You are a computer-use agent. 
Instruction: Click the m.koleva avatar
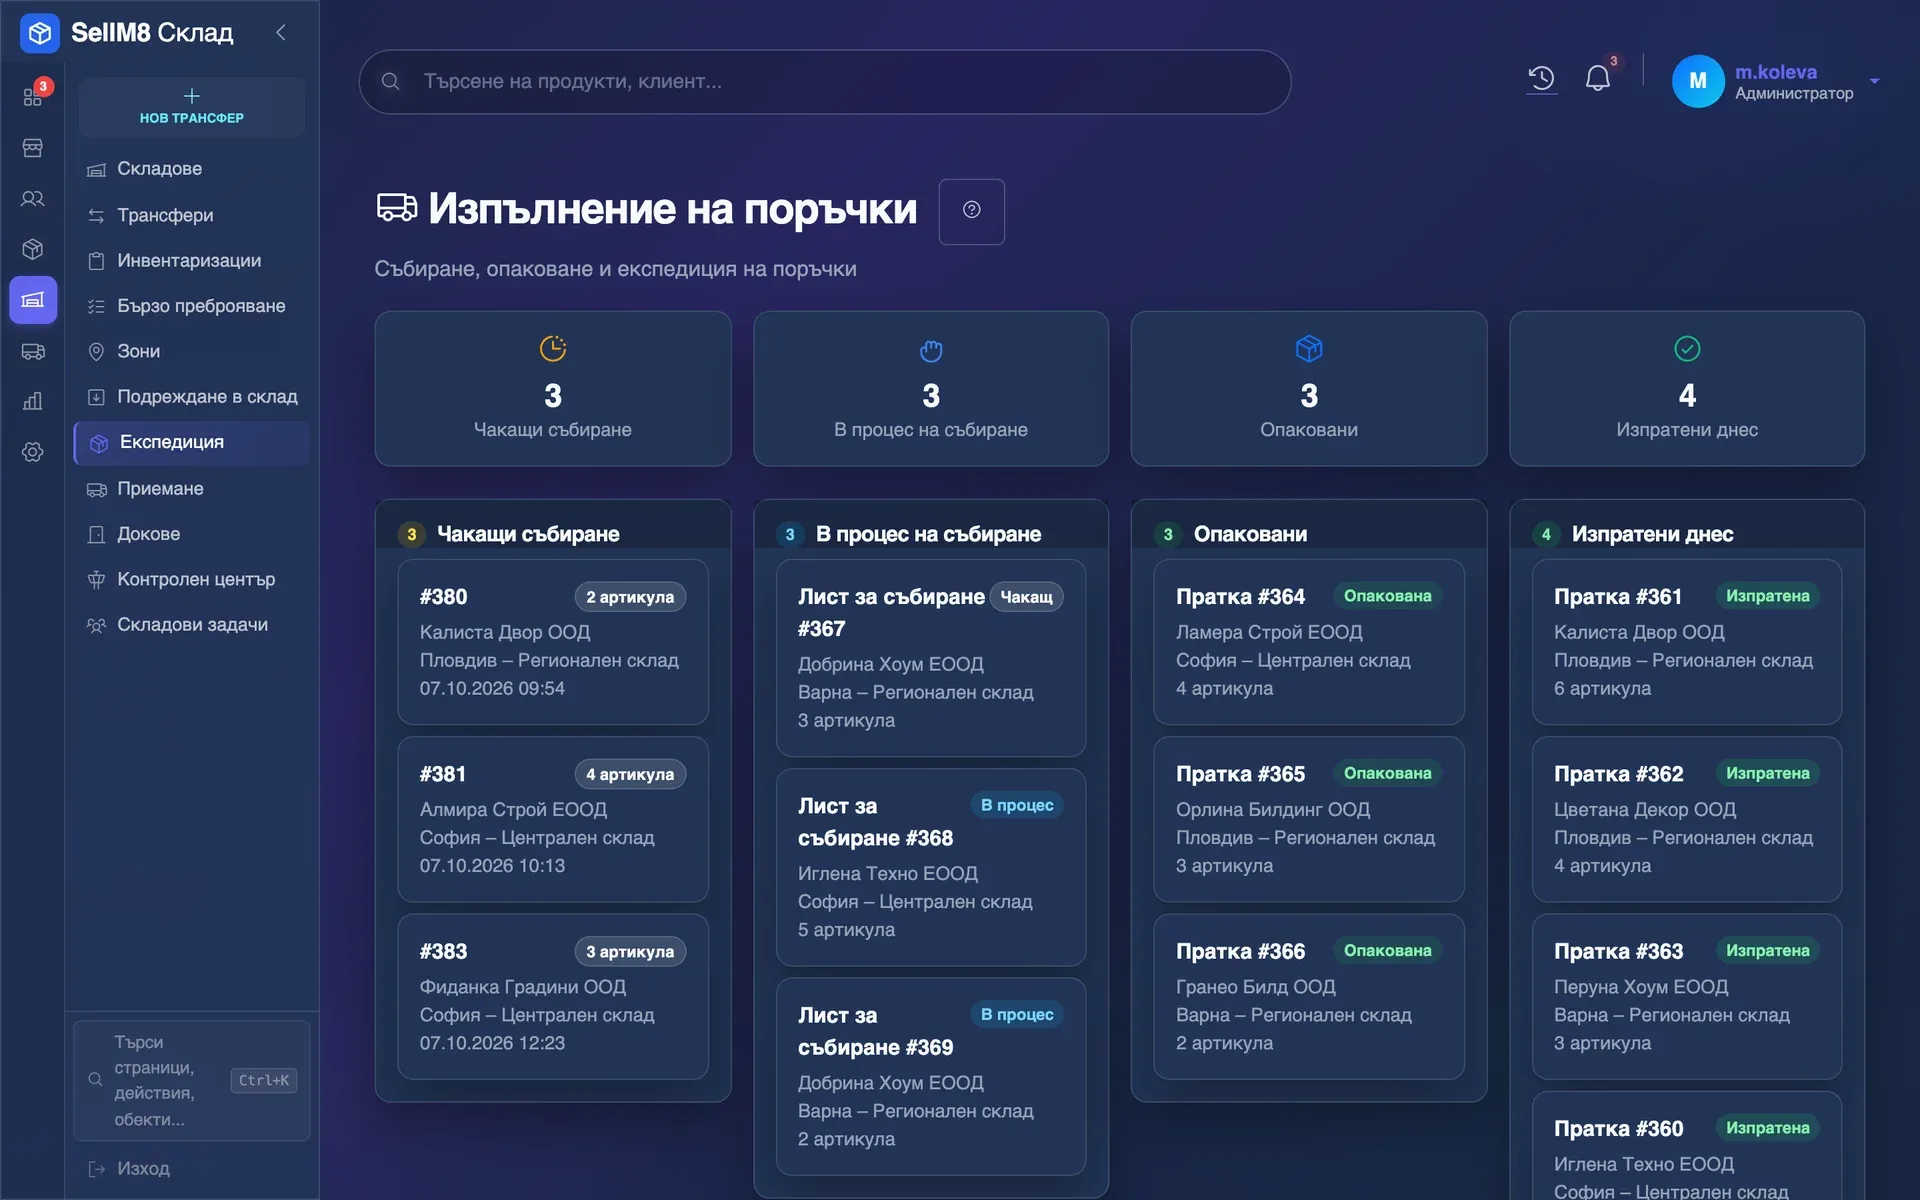[x=1697, y=81]
